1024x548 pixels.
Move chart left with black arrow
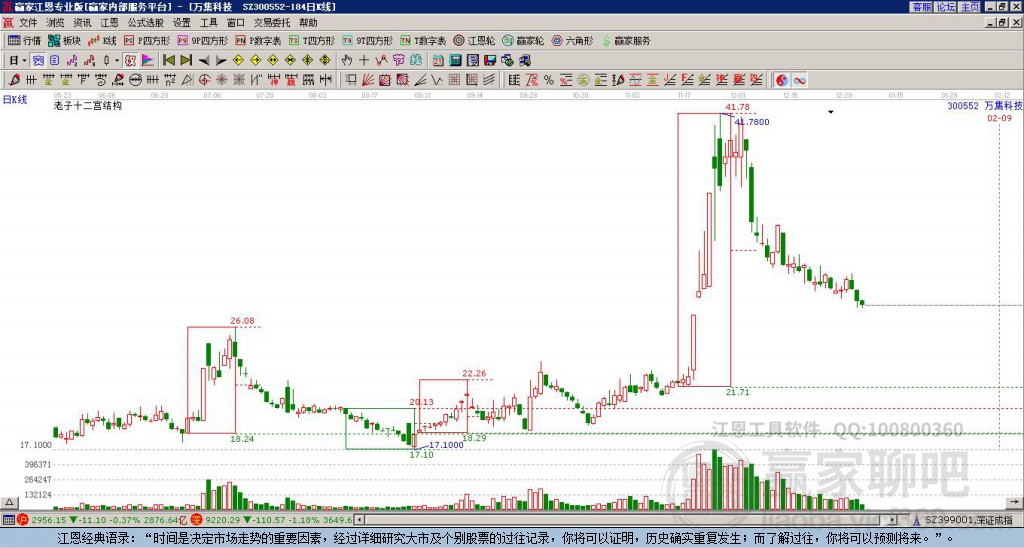click(204, 60)
